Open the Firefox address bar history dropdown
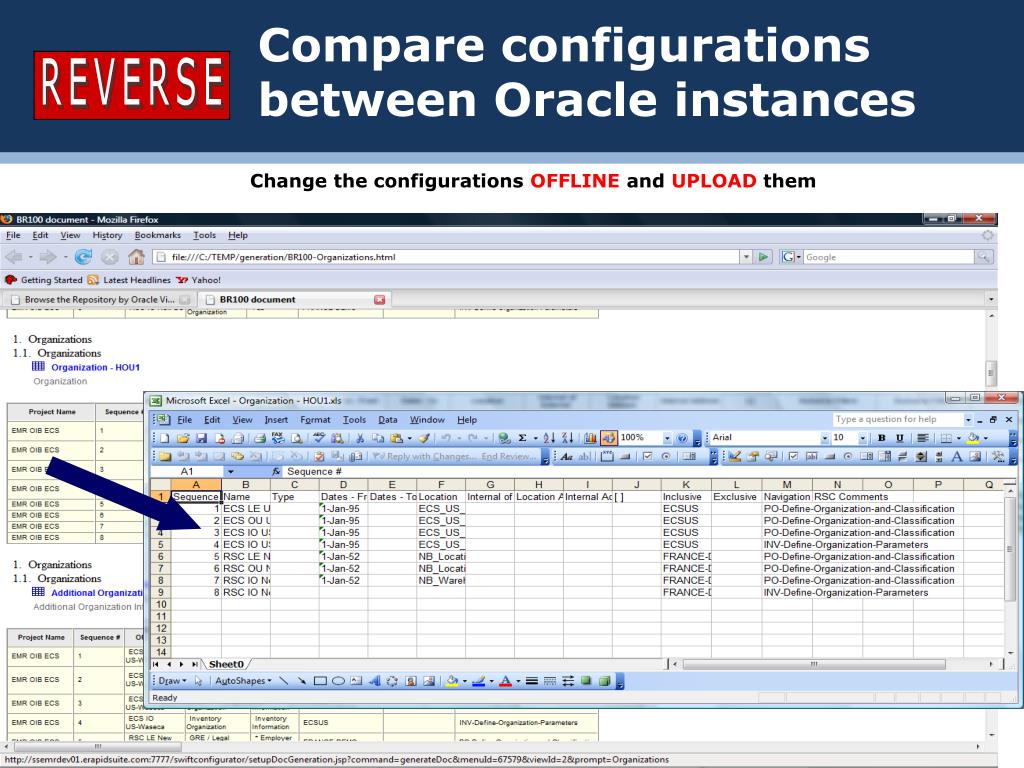1024x768 pixels. [746, 257]
